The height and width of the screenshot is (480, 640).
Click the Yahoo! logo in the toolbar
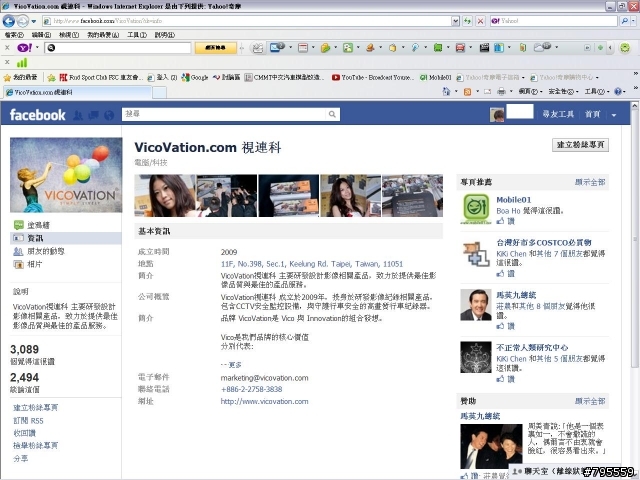point(24,48)
